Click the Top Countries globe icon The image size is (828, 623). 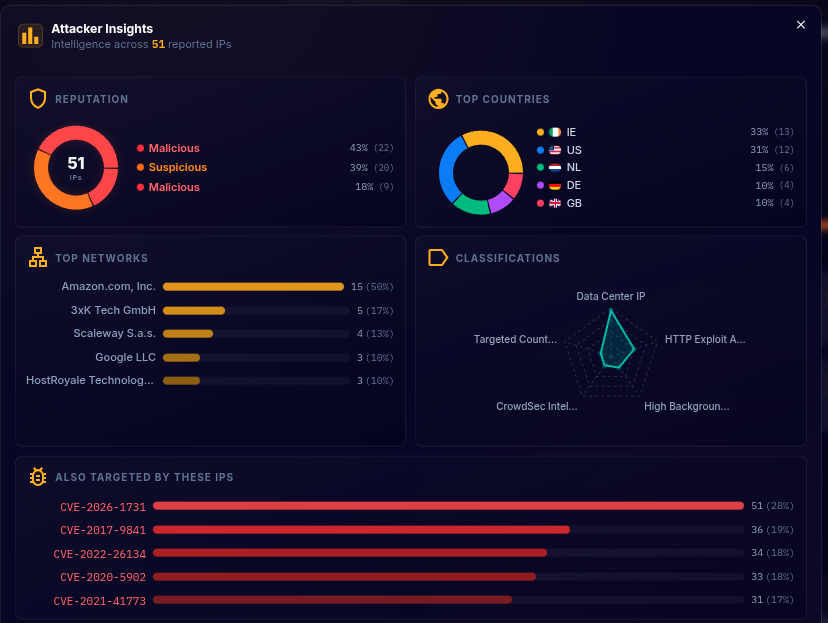point(438,99)
